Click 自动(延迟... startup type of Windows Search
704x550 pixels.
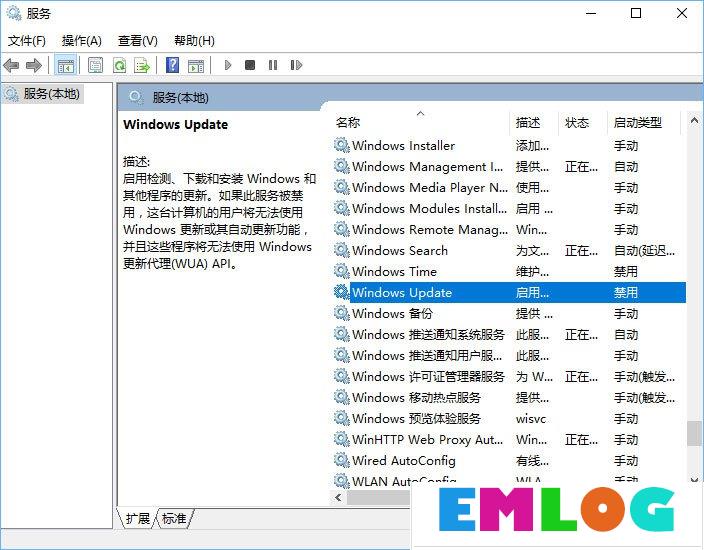(x=644, y=251)
